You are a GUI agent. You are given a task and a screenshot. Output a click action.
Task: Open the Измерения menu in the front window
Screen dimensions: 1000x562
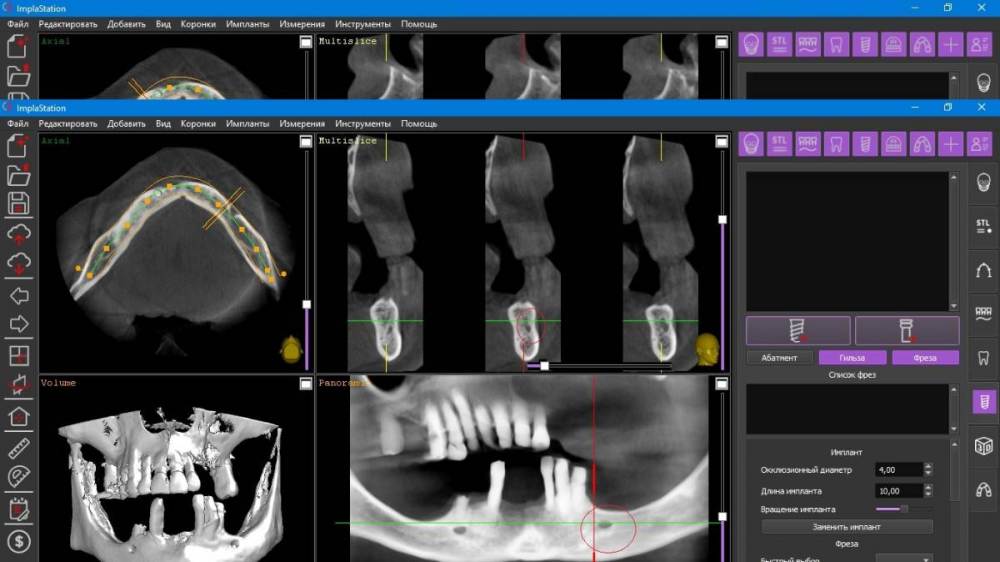[x=302, y=124]
